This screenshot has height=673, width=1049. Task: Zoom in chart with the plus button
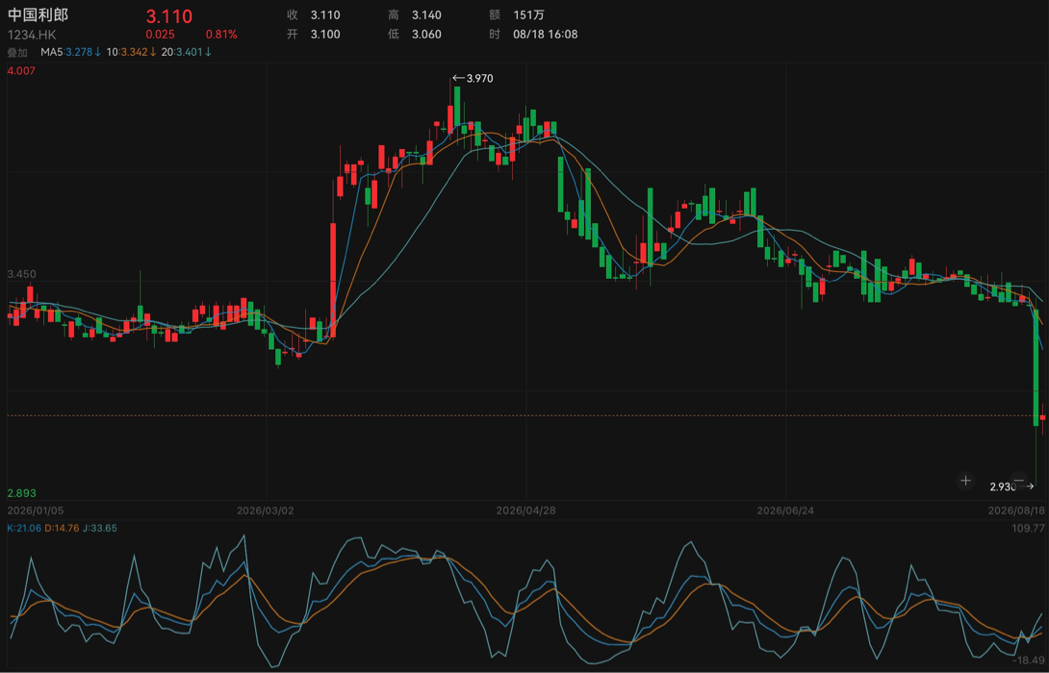pos(965,480)
